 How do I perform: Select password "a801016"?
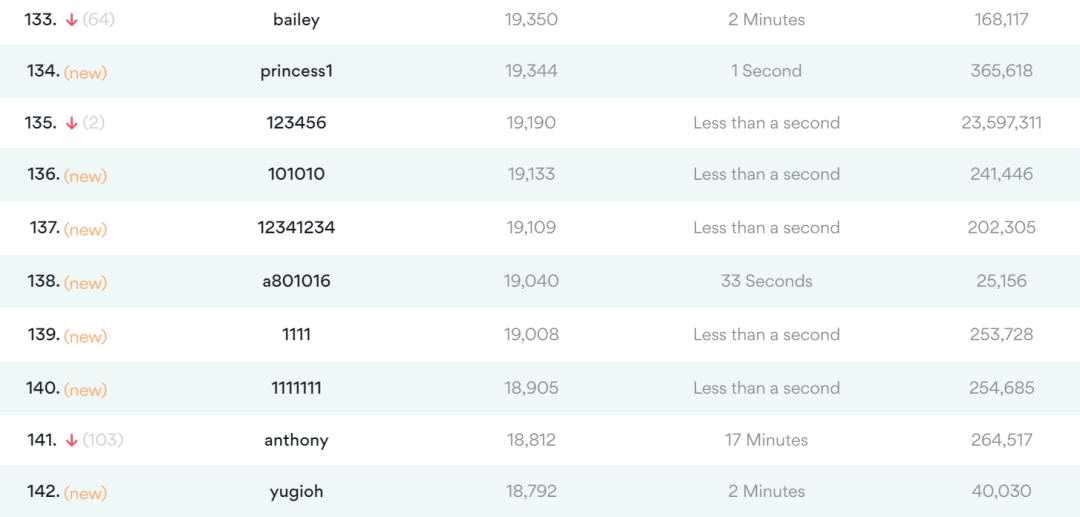click(296, 281)
